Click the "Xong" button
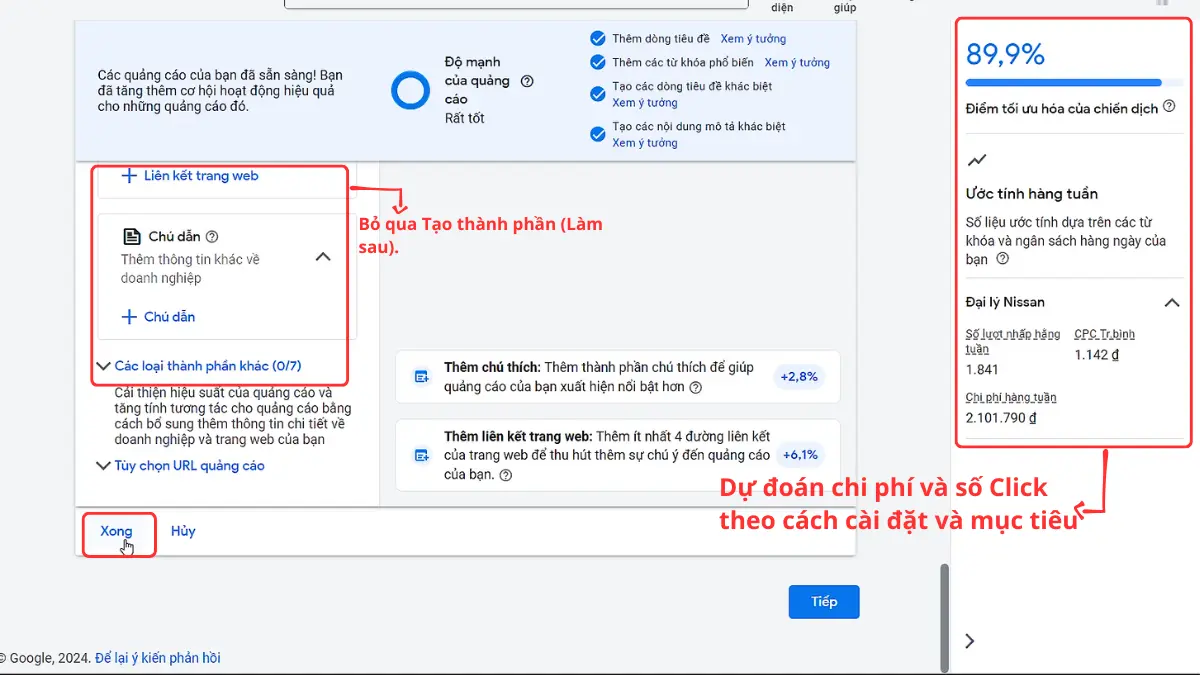The height and width of the screenshot is (675, 1200). [117, 531]
